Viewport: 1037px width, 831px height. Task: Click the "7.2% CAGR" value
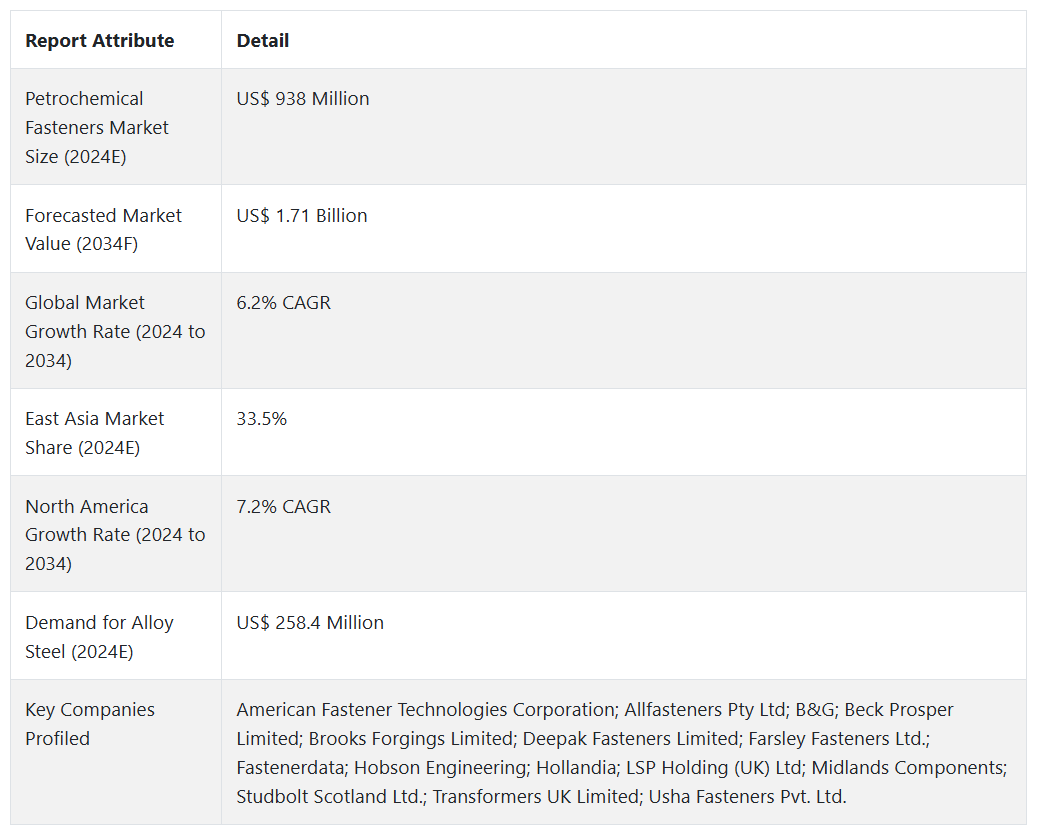coord(283,507)
